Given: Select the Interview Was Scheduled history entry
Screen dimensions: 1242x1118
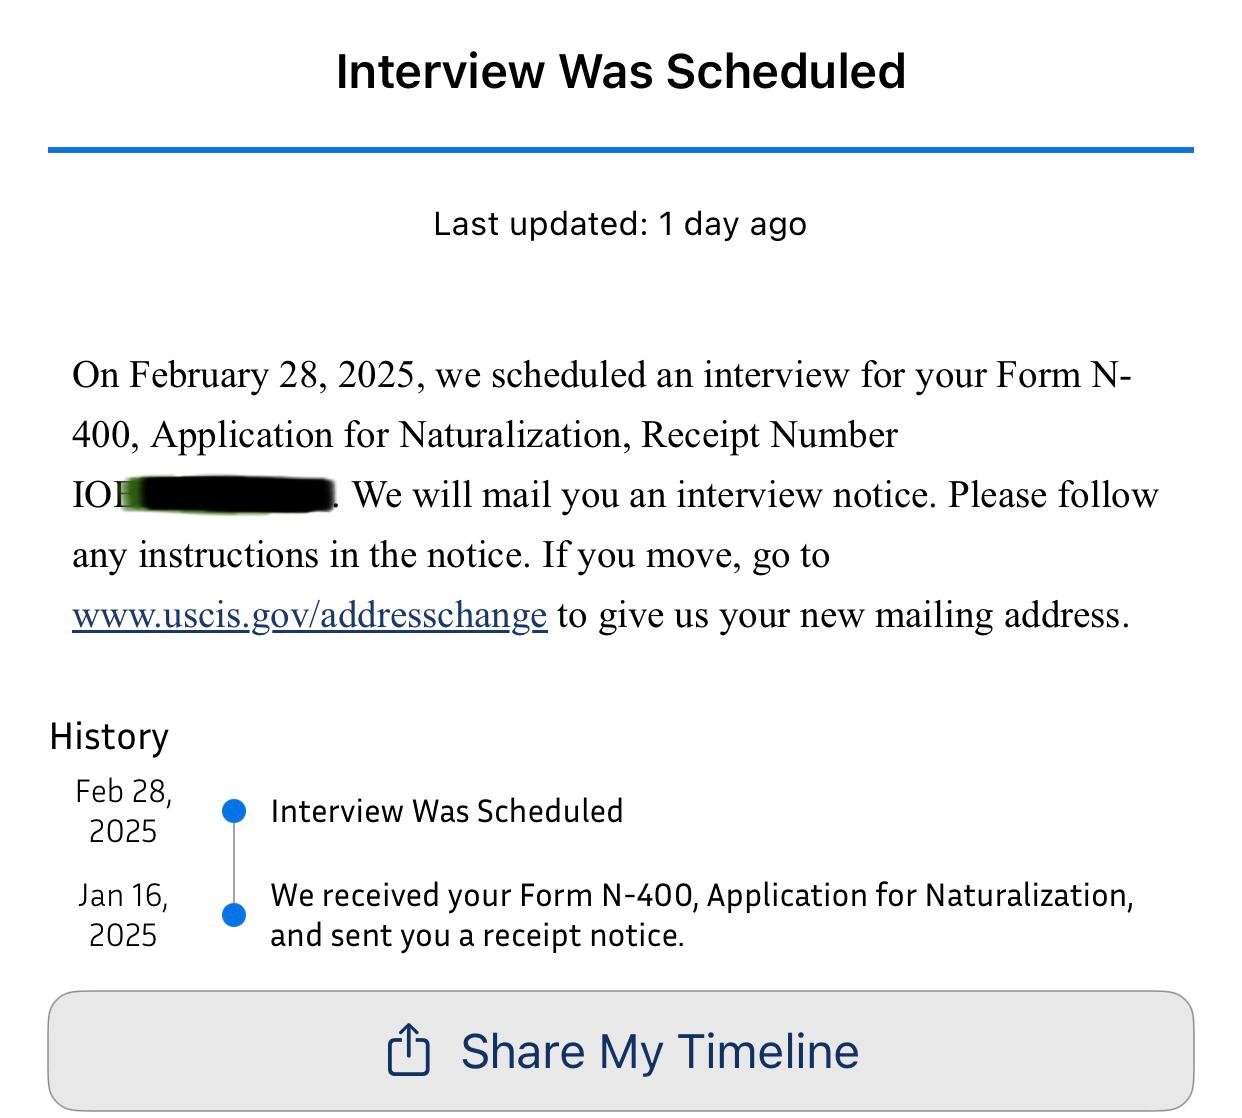Looking at the screenshot, I should pos(447,811).
